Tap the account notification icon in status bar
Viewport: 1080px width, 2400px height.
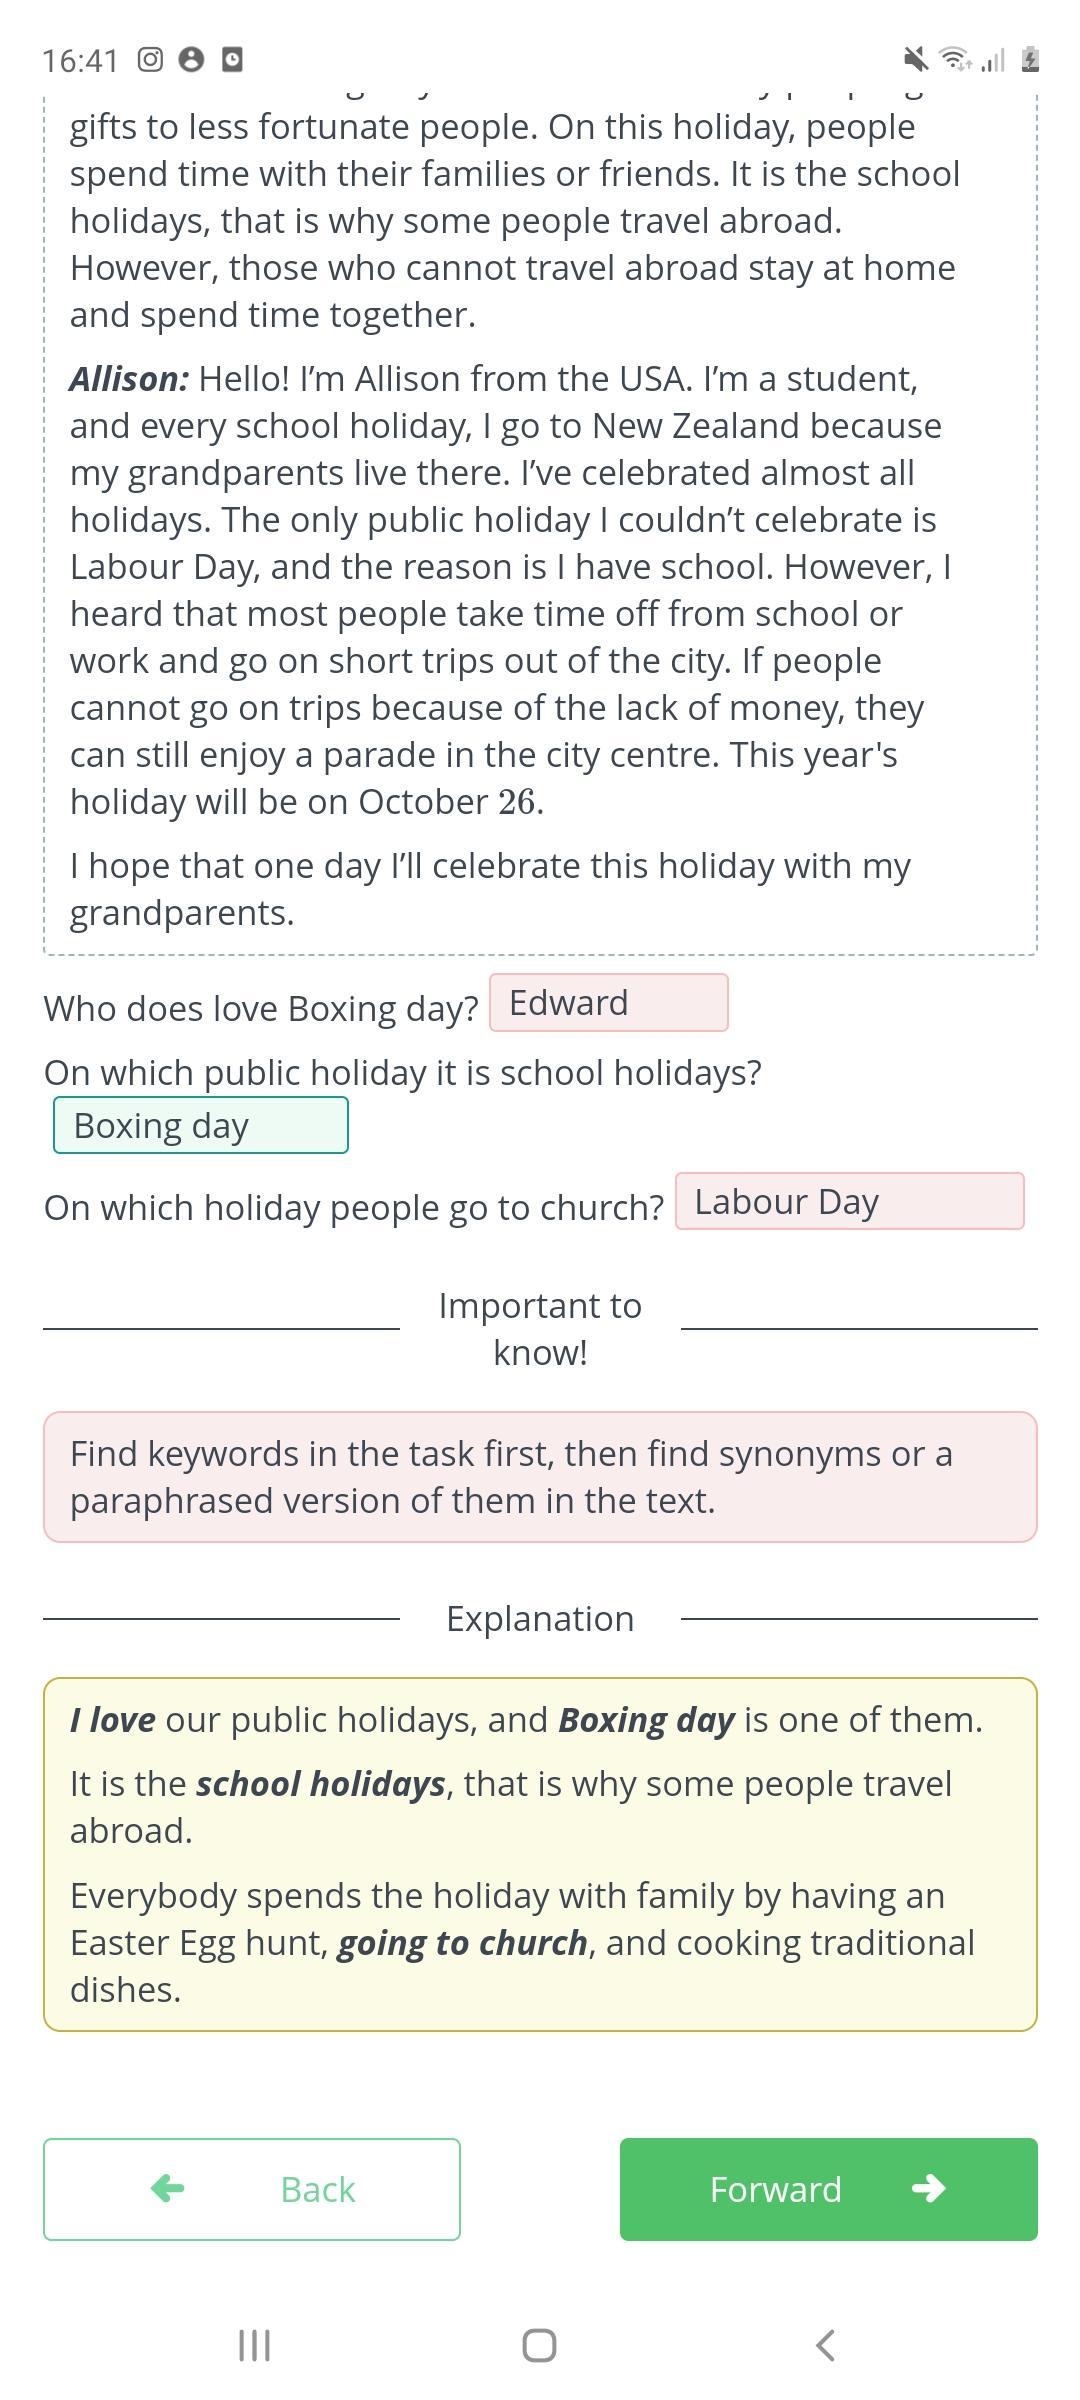tap(191, 60)
